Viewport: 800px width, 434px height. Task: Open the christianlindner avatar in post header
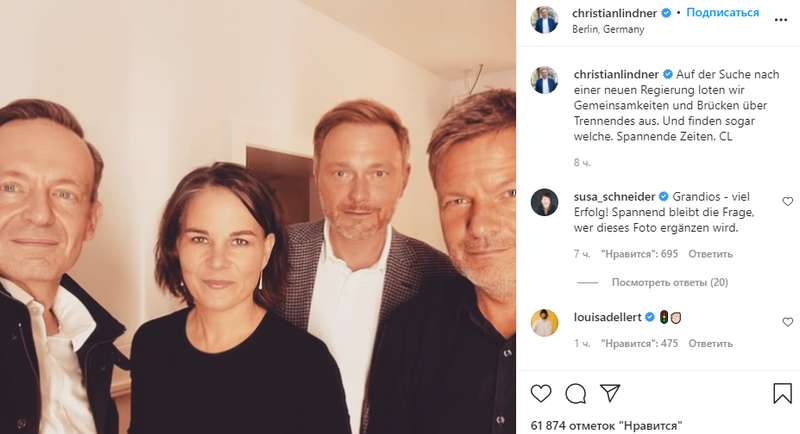coord(545,20)
